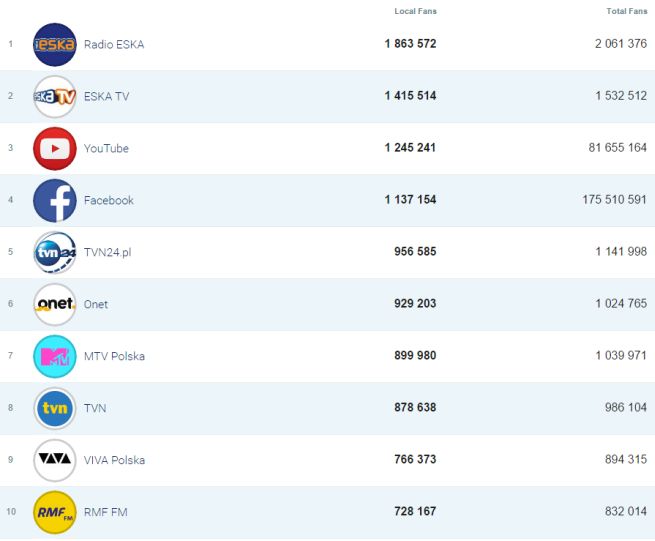Click the VIVA Polska logo icon
This screenshot has width=655, height=541.
click(54, 461)
